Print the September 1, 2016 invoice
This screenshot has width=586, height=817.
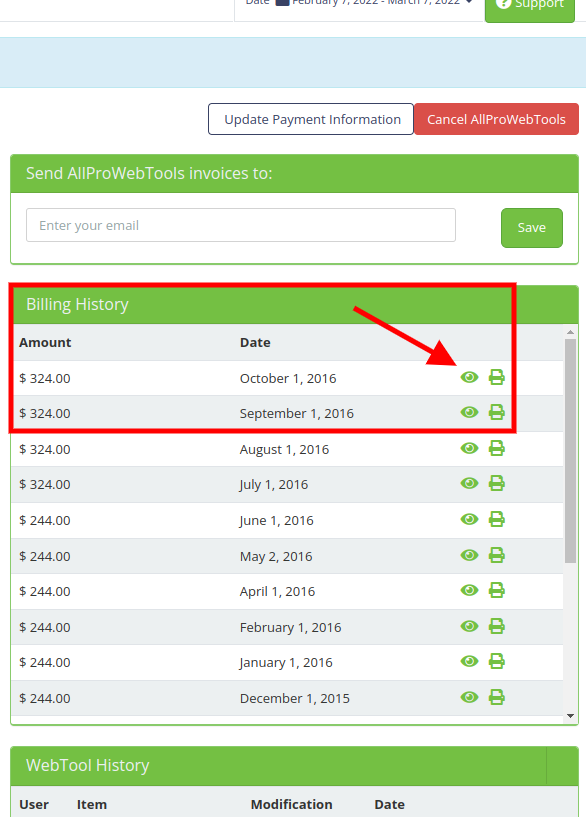496,413
